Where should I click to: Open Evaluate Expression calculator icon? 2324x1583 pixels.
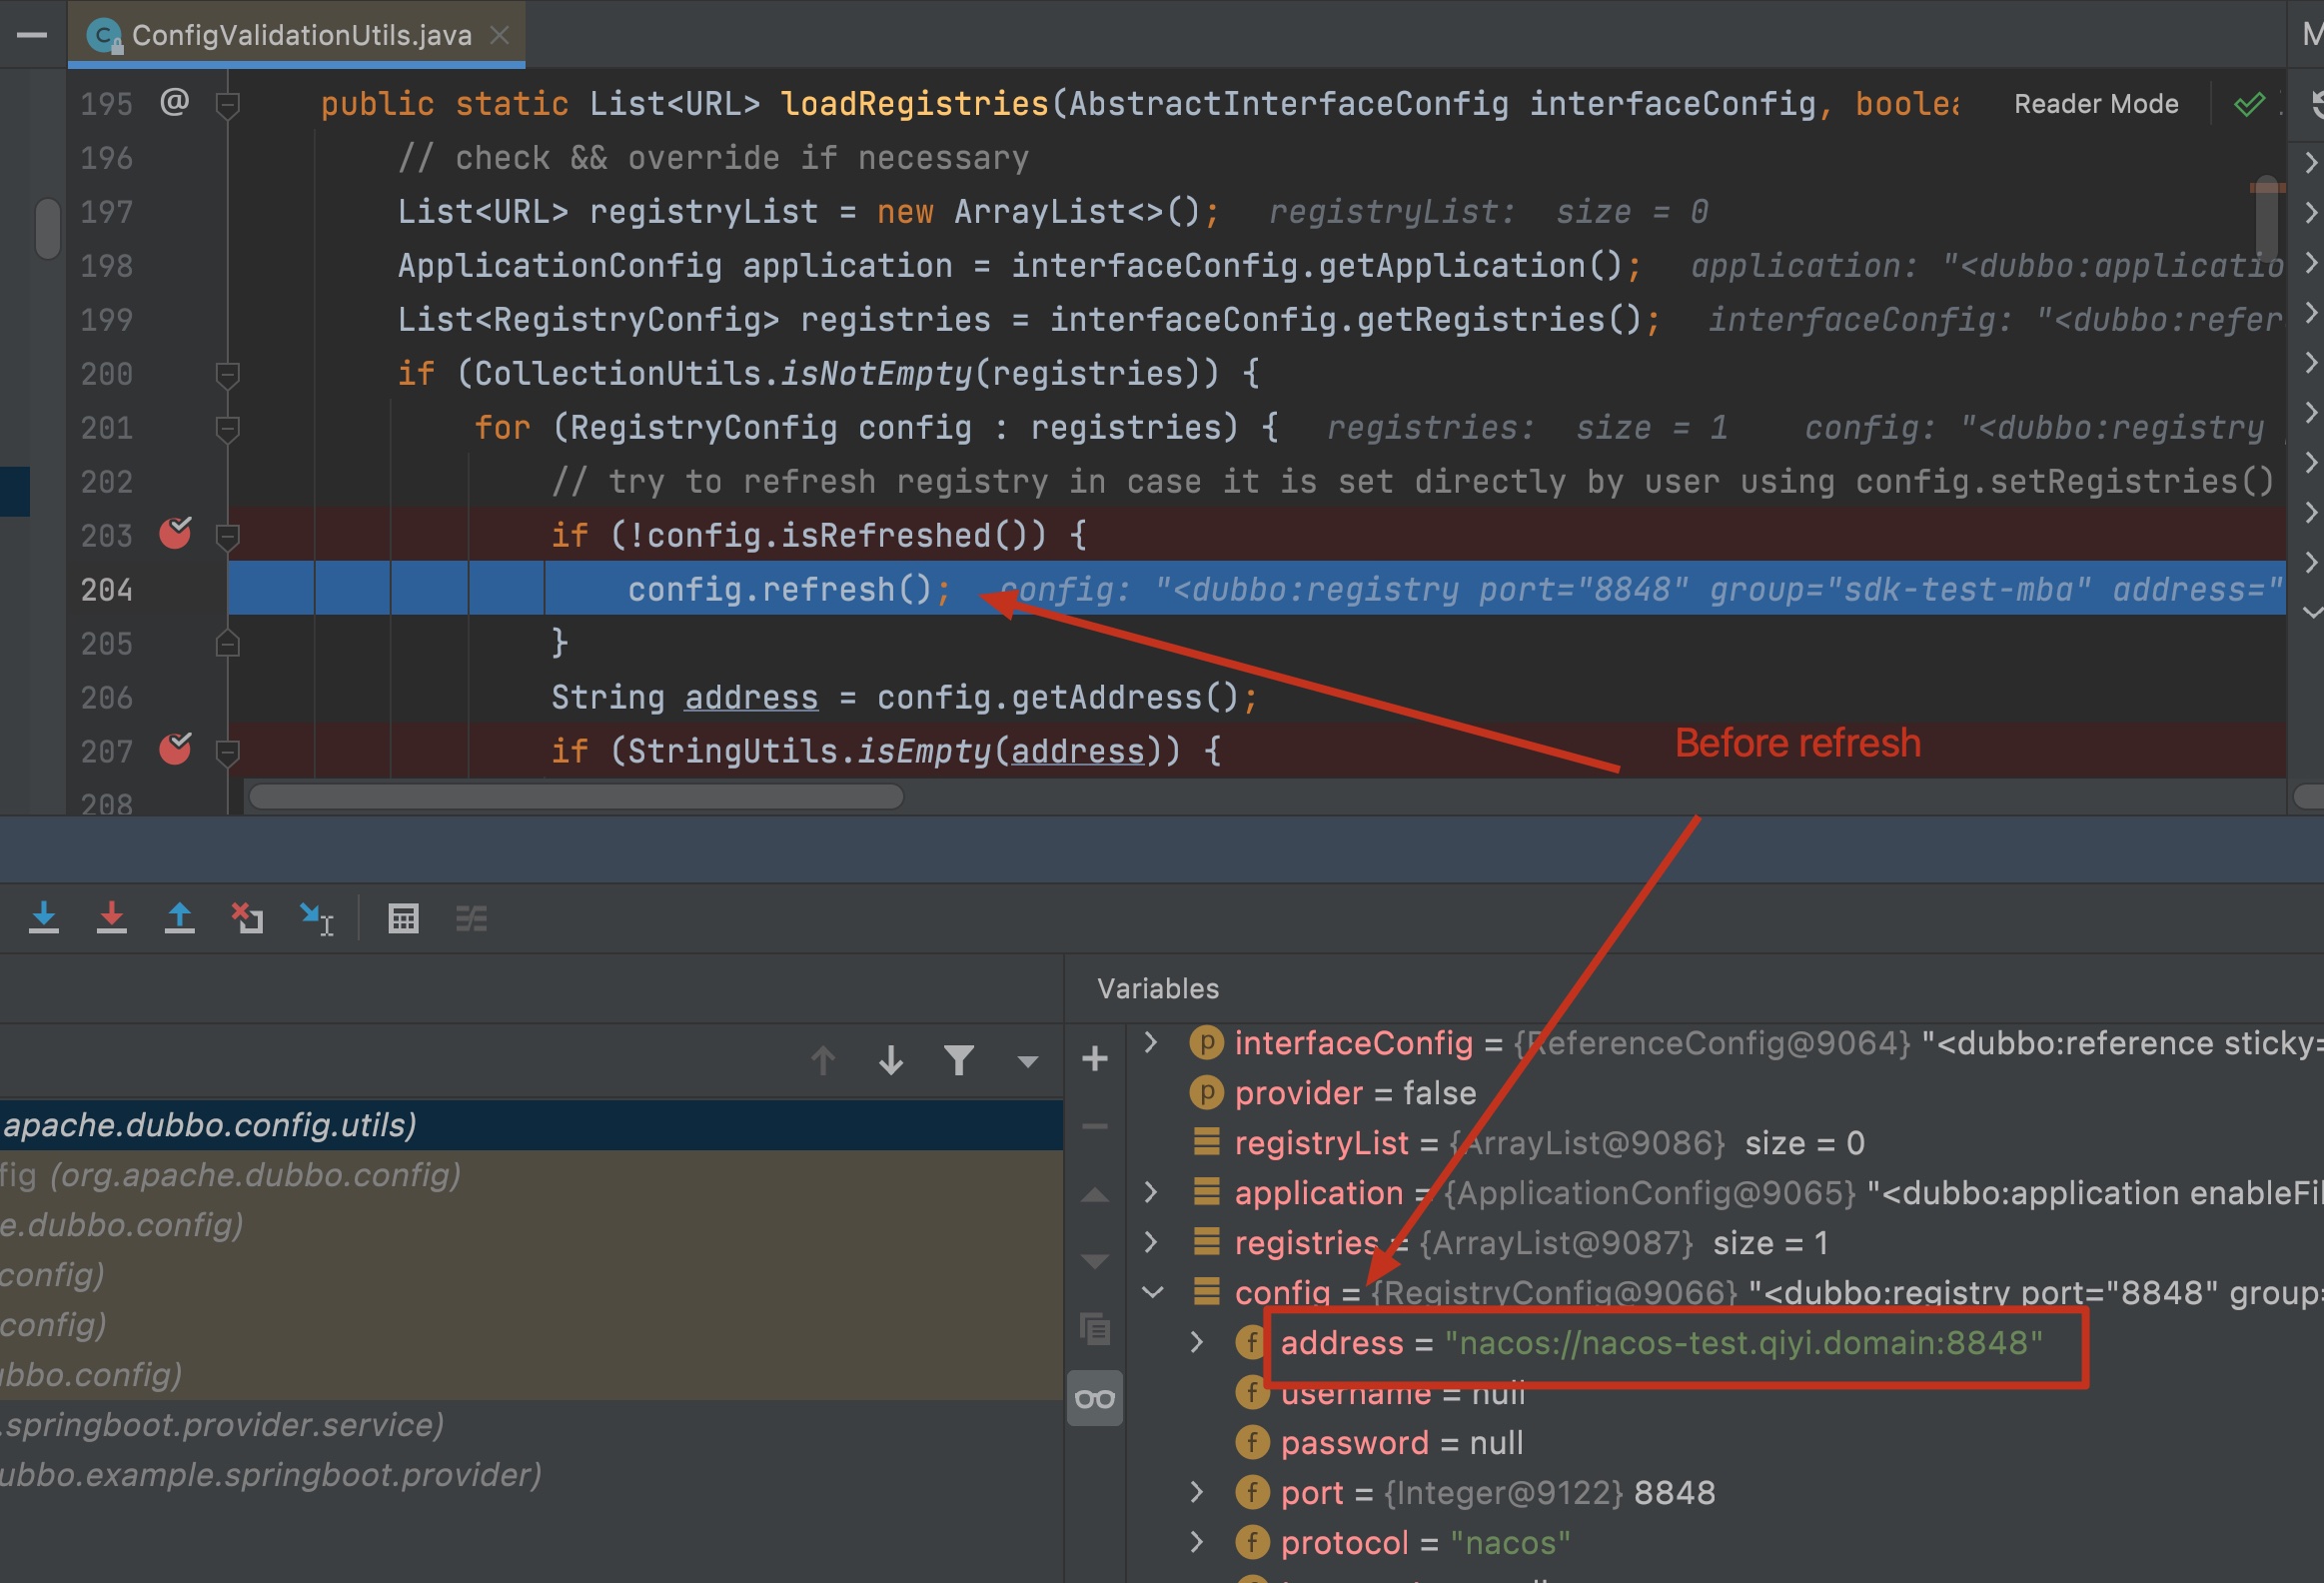403,918
